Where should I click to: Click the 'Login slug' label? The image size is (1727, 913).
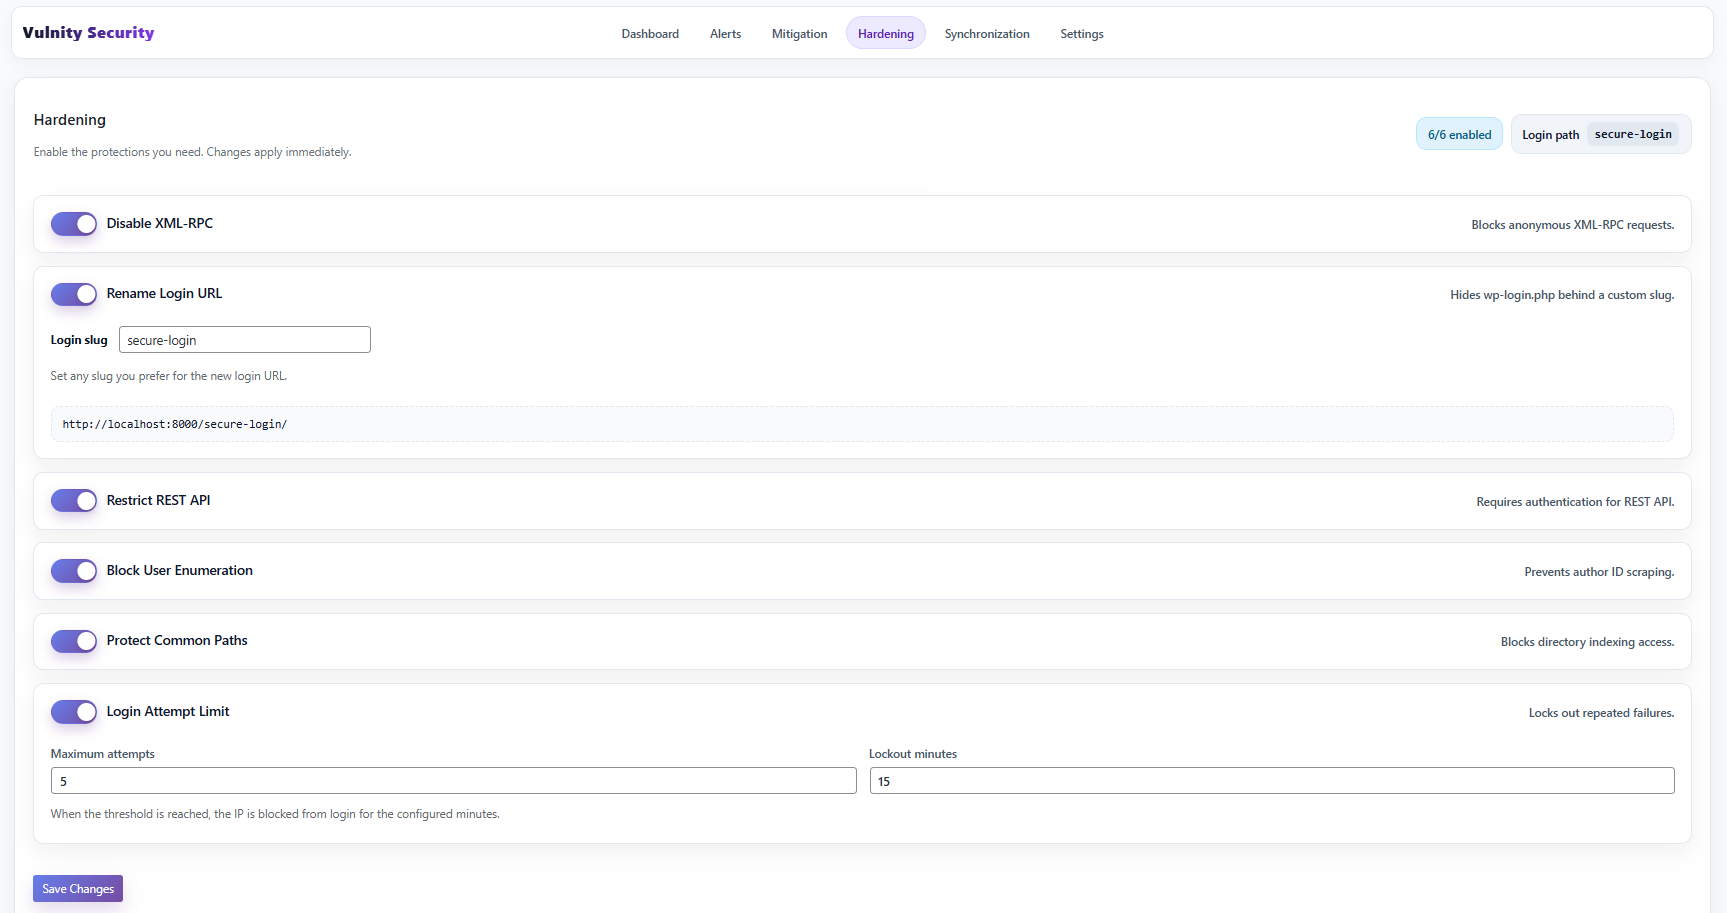click(79, 340)
